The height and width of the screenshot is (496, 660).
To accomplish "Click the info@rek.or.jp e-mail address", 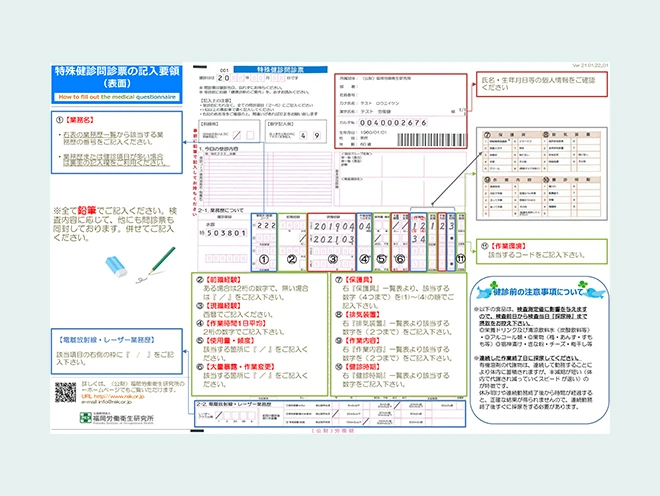I will [115, 402].
